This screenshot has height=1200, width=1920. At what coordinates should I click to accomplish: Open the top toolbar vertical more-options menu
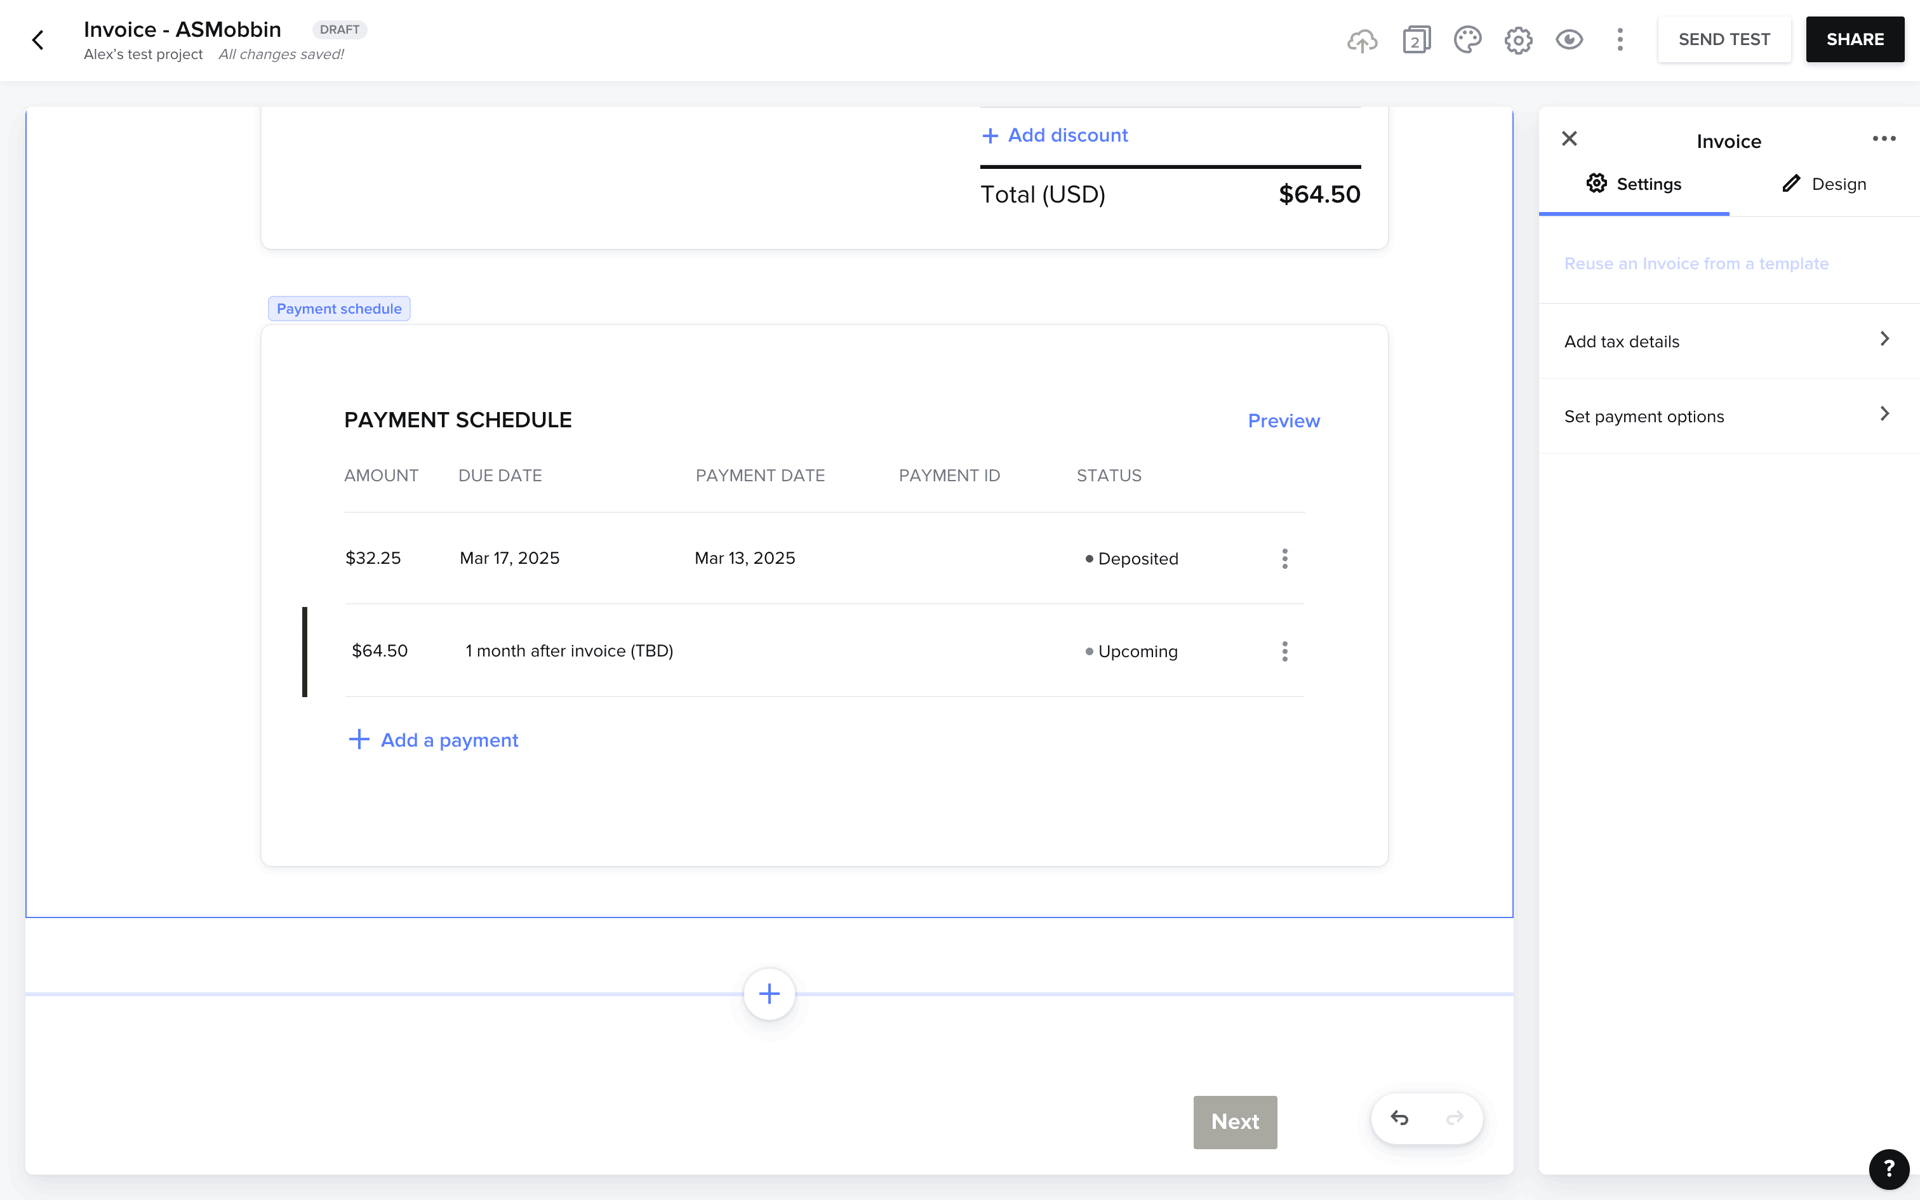(x=1620, y=40)
